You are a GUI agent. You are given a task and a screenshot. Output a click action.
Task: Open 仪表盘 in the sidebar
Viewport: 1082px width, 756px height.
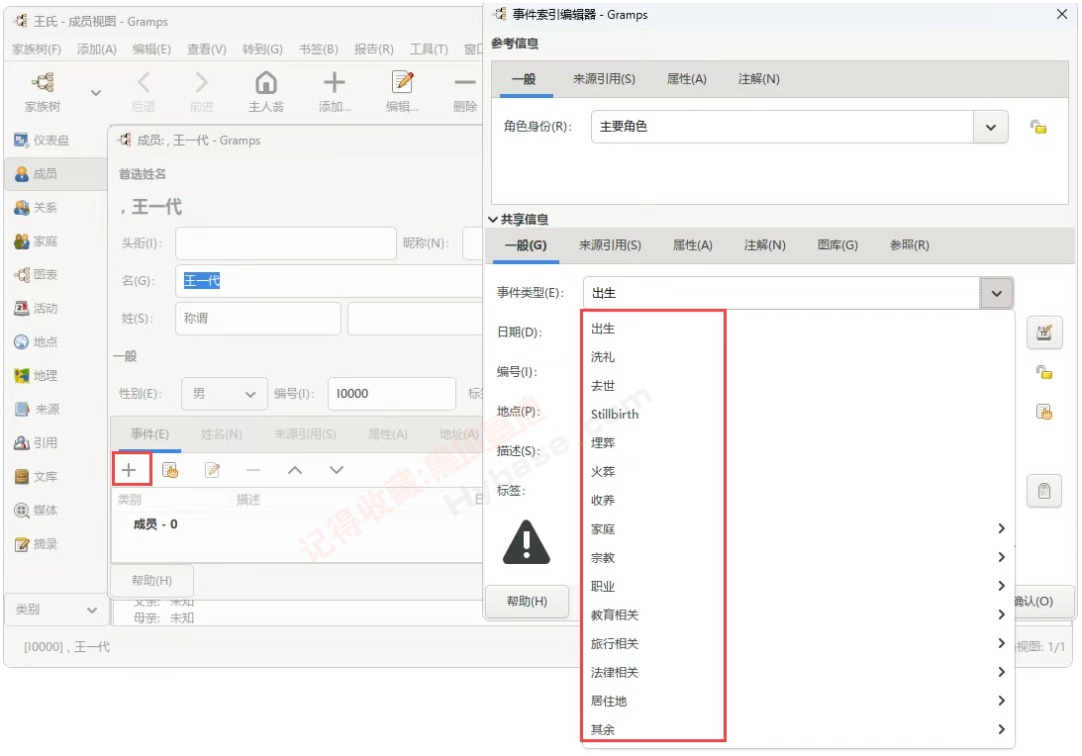pyautogui.click(x=41, y=140)
